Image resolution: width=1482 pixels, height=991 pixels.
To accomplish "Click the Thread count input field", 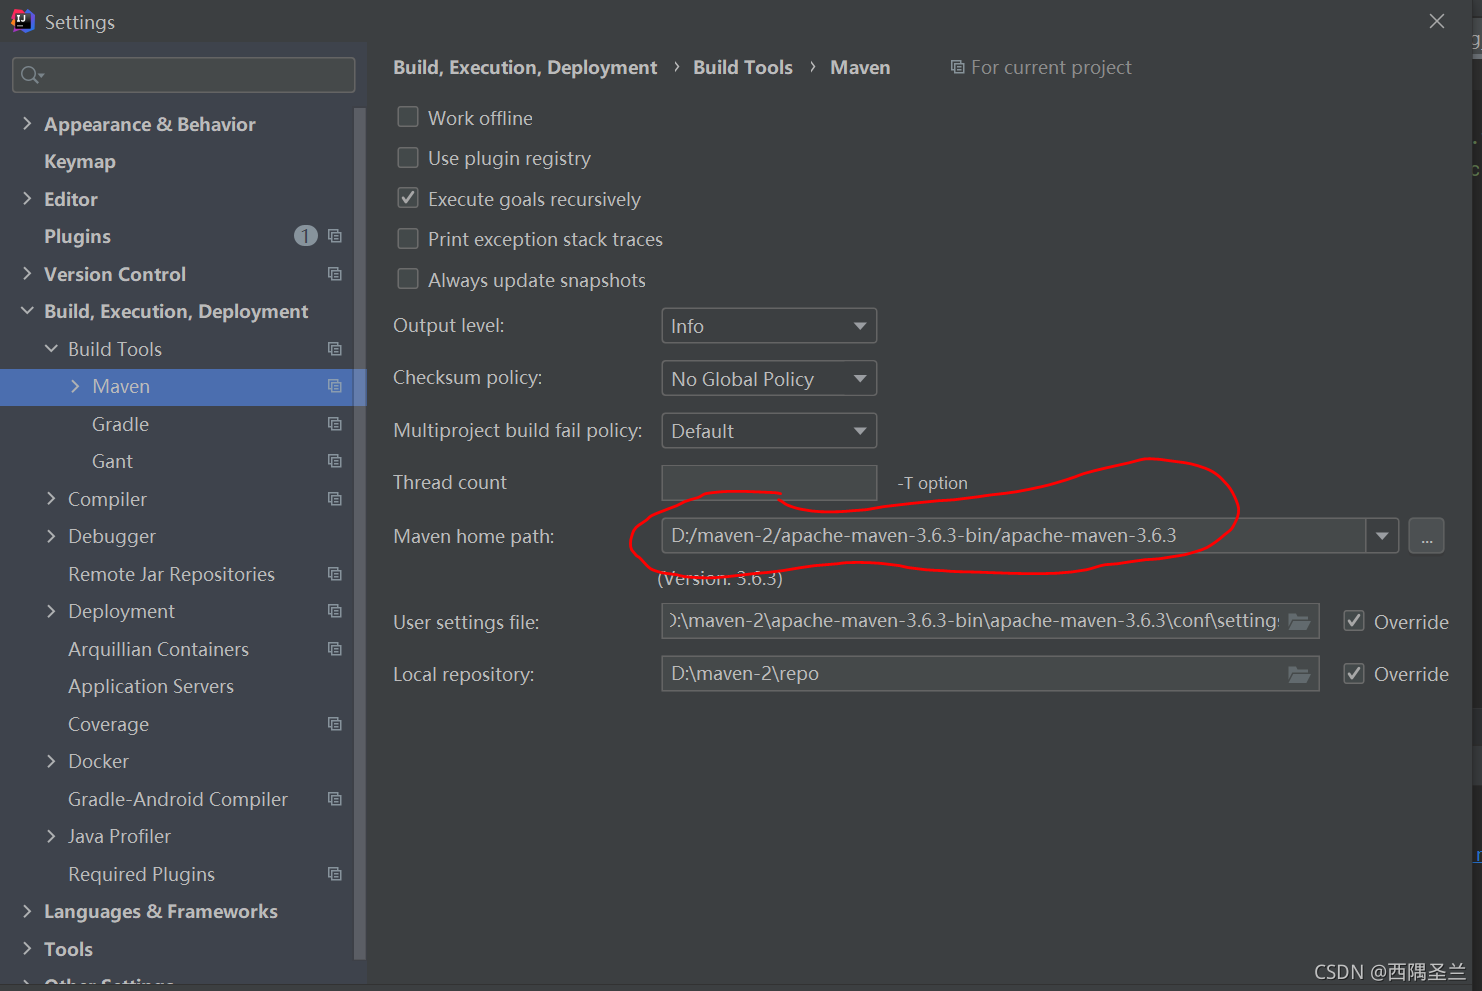I will pyautogui.click(x=769, y=483).
